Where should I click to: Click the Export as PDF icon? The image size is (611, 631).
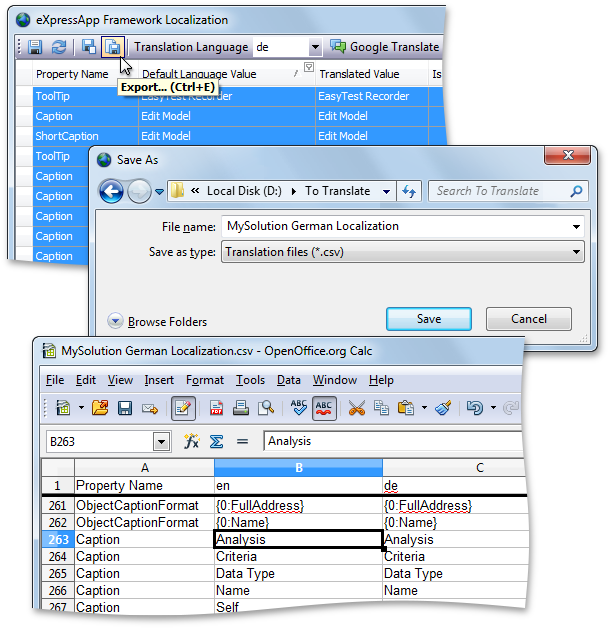click(x=216, y=408)
